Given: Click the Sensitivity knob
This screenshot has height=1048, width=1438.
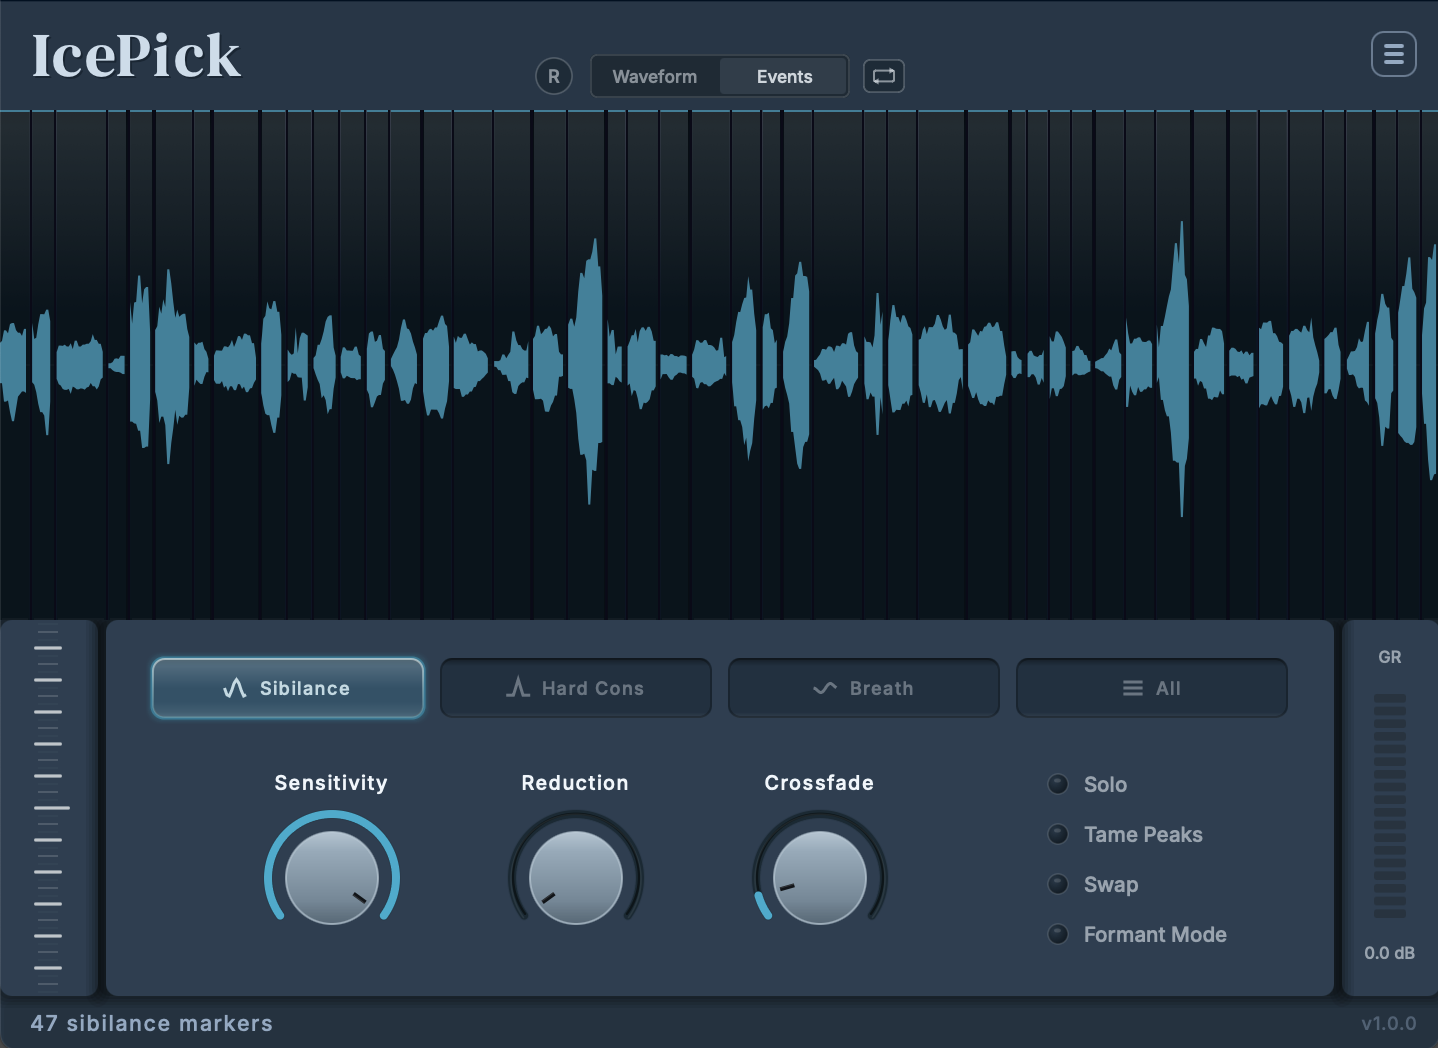Looking at the screenshot, I should [x=332, y=877].
